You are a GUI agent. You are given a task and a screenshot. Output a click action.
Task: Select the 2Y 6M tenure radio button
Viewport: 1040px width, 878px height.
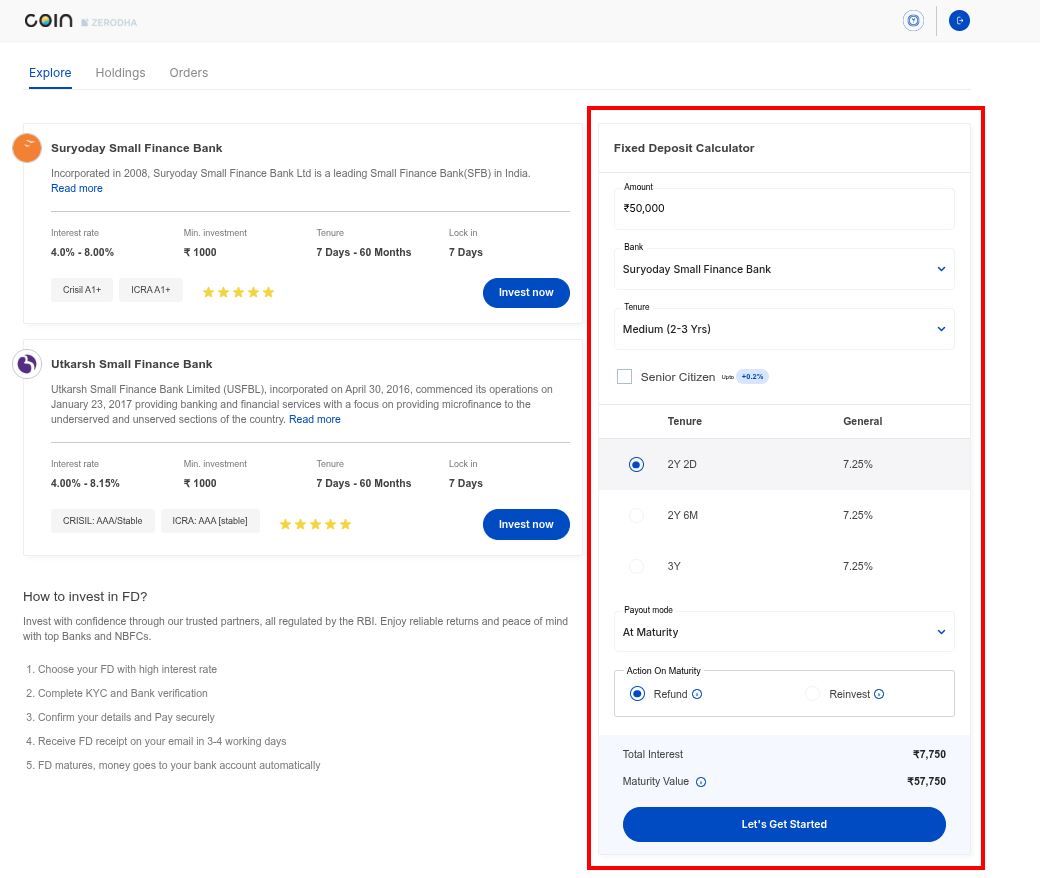tap(636, 516)
